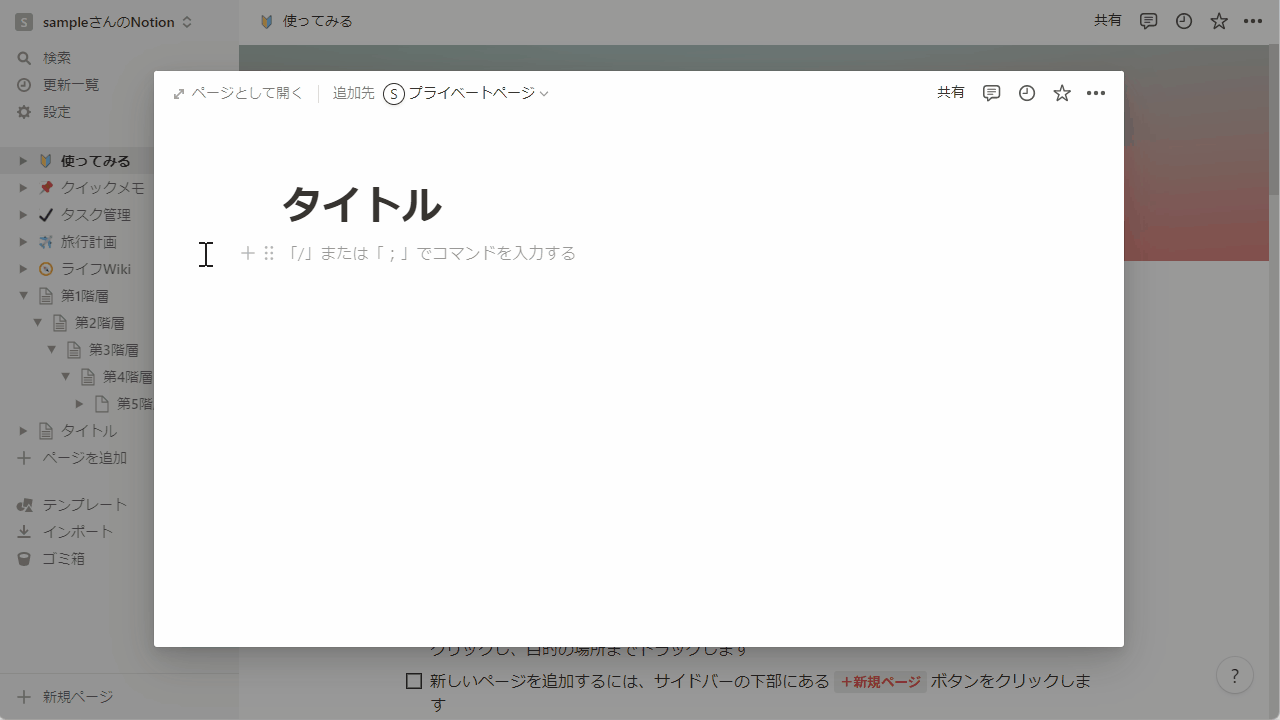Open the three-dot menu in background top bar
This screenshot has width=1280, height=720.
point(1253,21)
